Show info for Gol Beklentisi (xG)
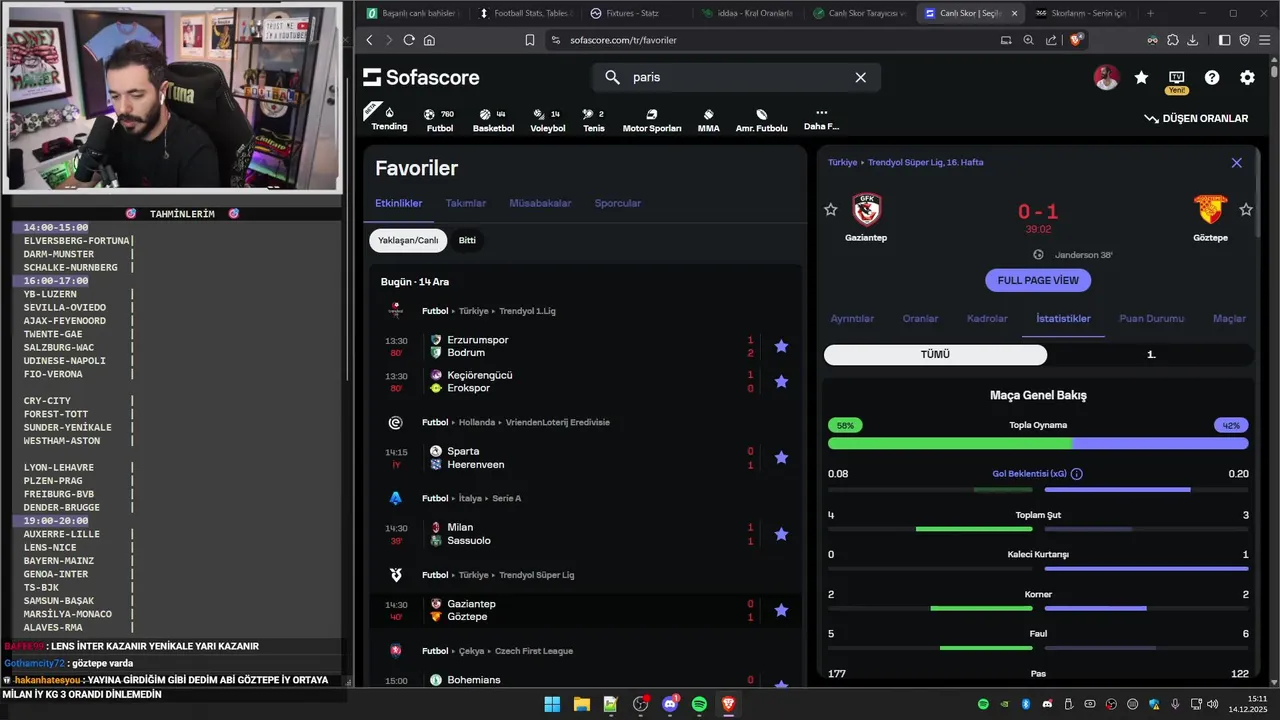 tap(1077, 474)
